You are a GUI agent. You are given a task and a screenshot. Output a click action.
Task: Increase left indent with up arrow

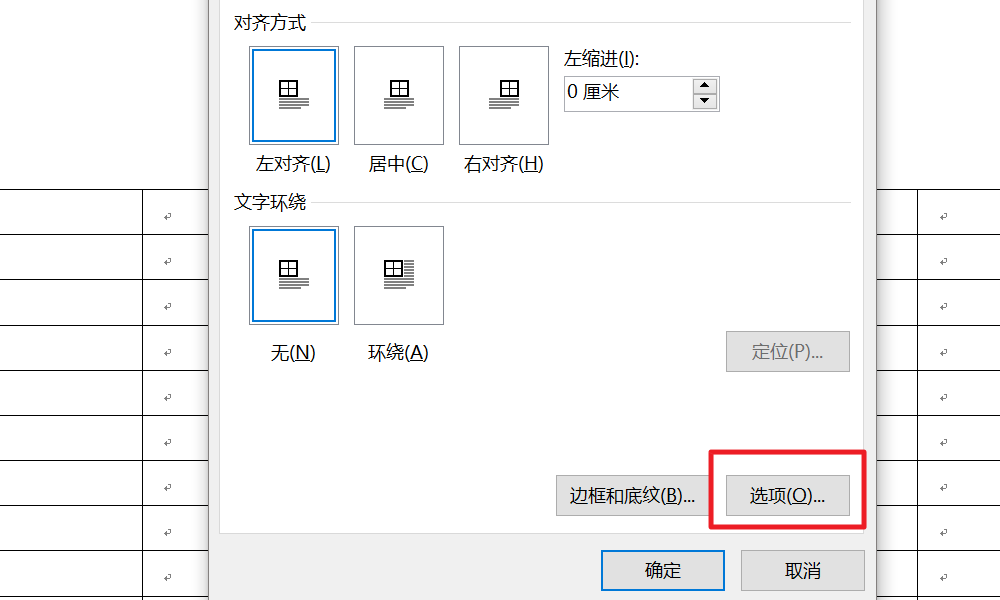click(x=705, y=86)
